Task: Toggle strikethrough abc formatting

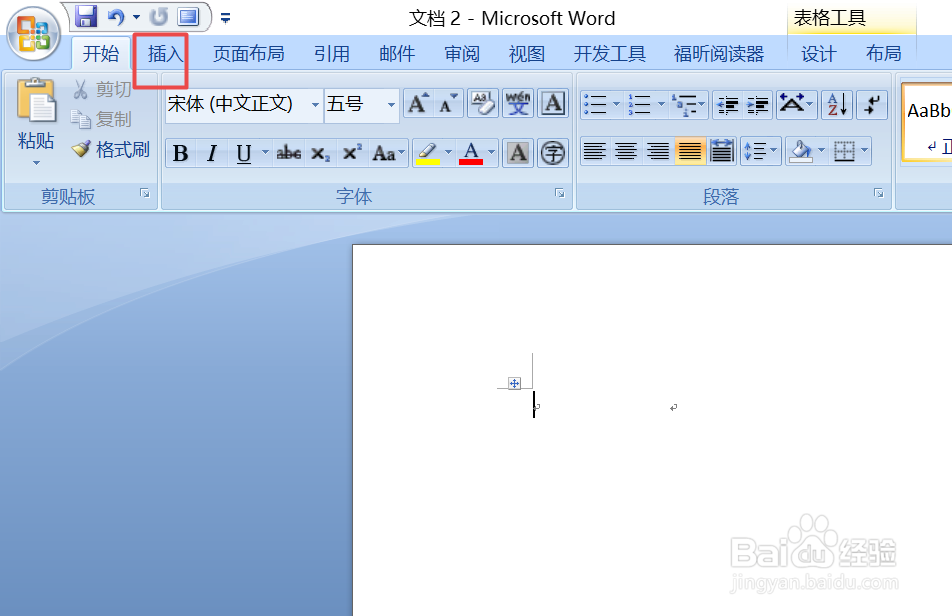Action: coord(289,153)
